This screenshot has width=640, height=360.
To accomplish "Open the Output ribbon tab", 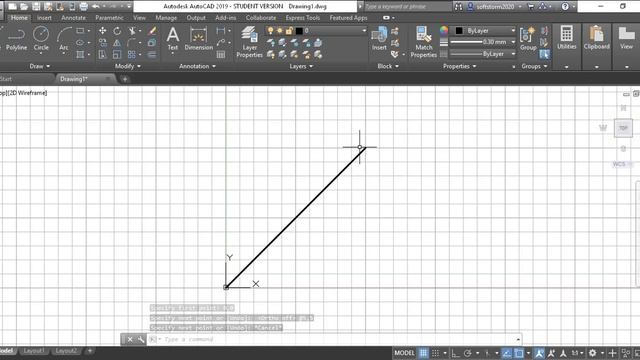I will 196,18.
